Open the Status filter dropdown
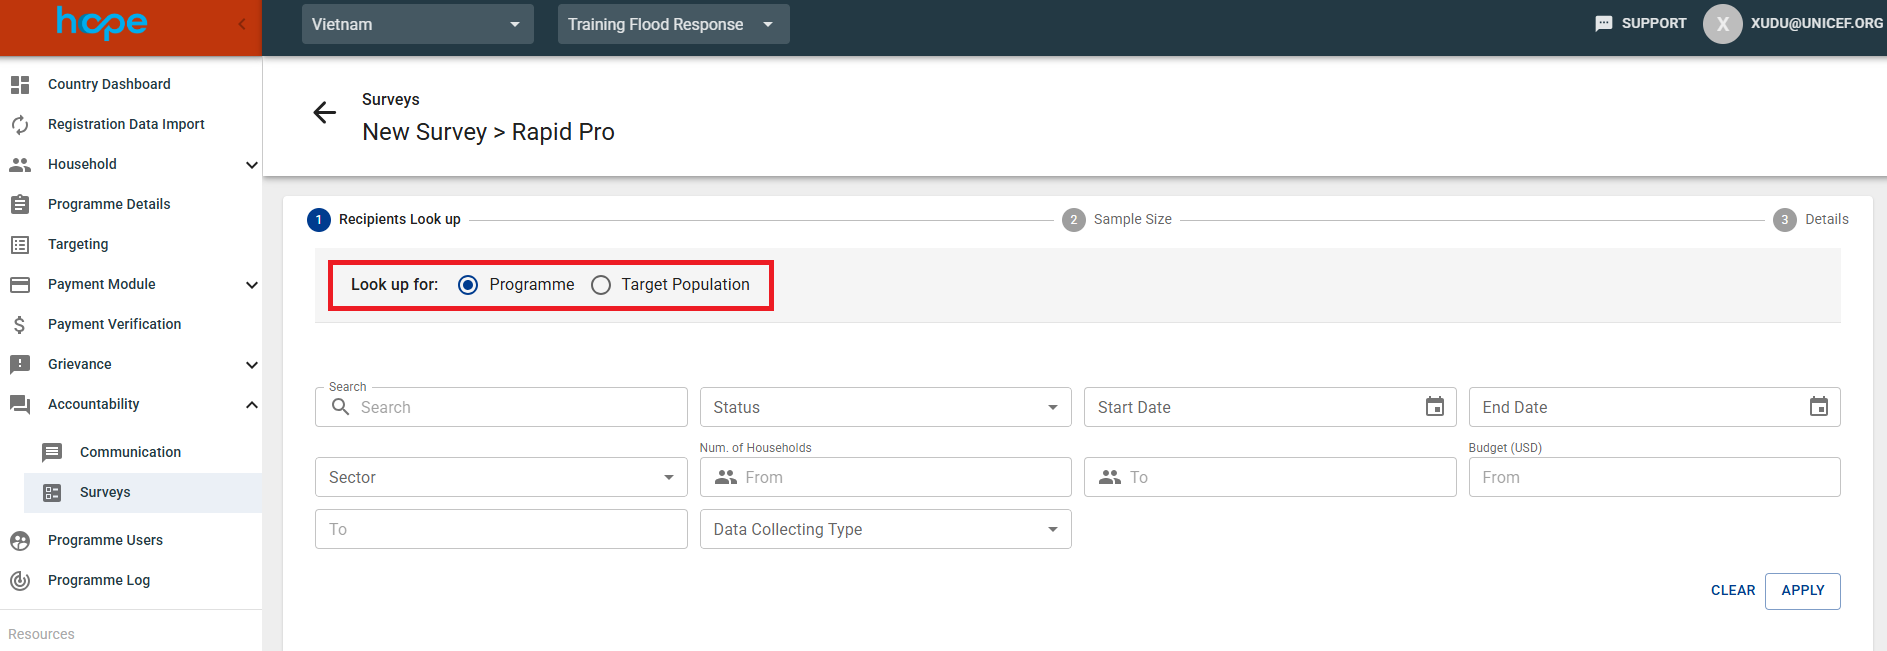The width and height of the screenshot is (1887, 651). (885, 407)
